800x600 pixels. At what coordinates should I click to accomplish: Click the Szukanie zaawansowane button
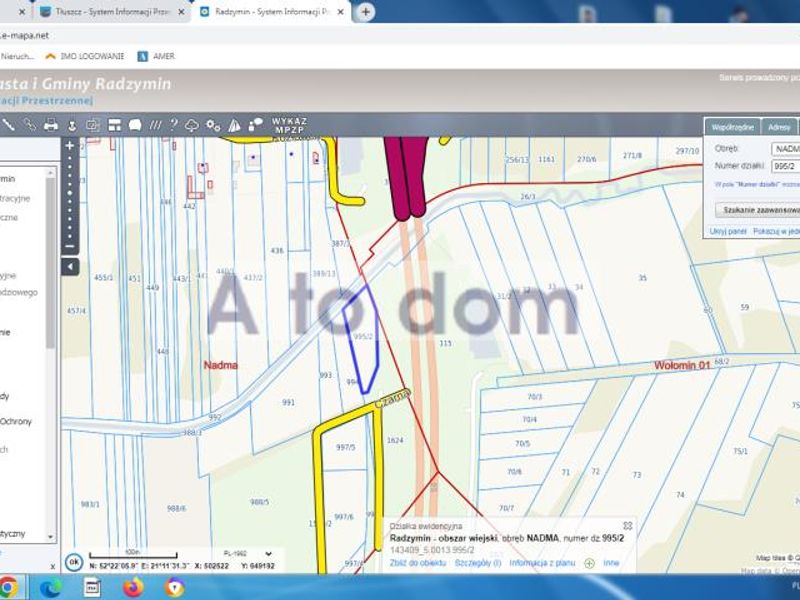[x=758, y=210]
